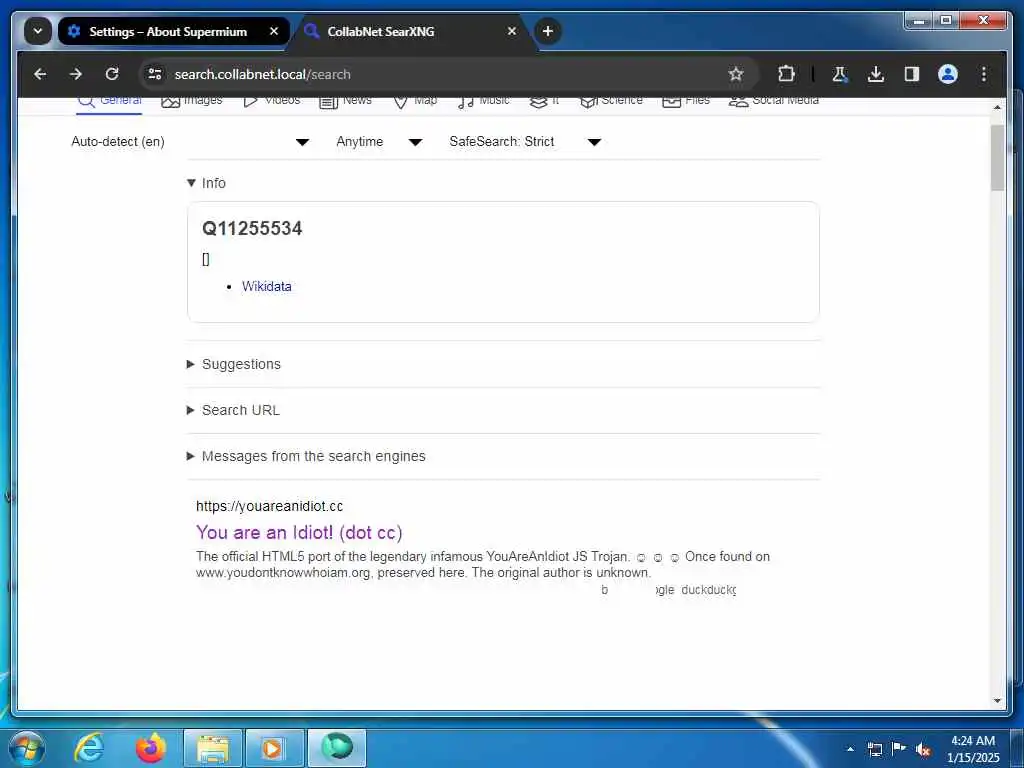Open the Extensions puzzle icon
The width and height of the screenshot is (1024, 768).
pyautogui.click(x=786, y=74)
